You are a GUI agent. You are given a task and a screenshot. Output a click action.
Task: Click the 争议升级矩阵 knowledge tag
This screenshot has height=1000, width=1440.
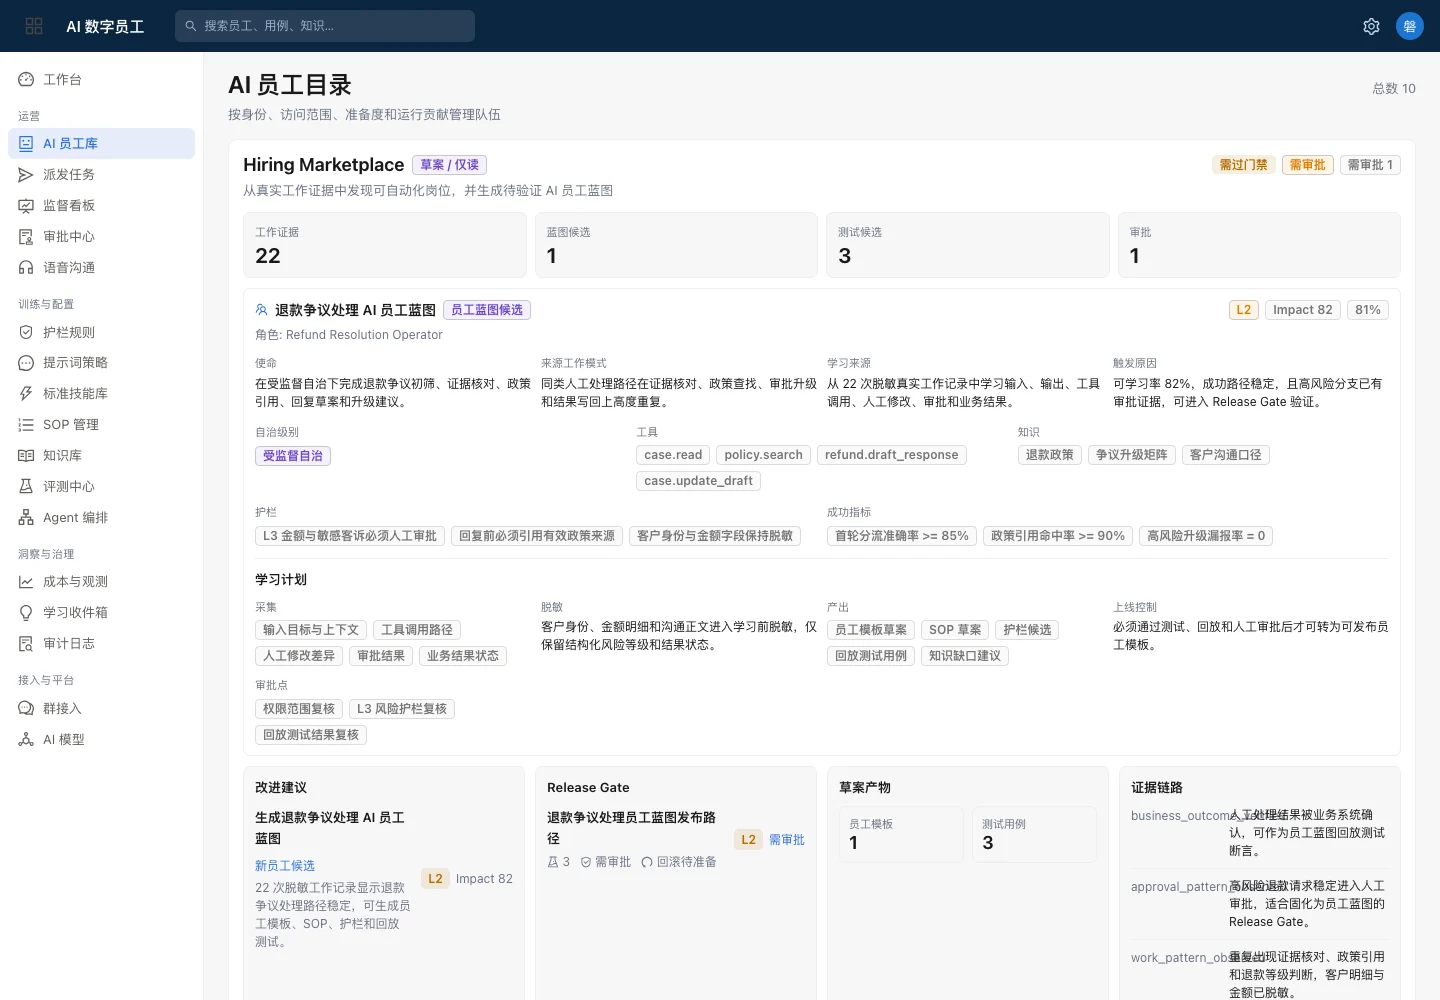[1132, 455]
